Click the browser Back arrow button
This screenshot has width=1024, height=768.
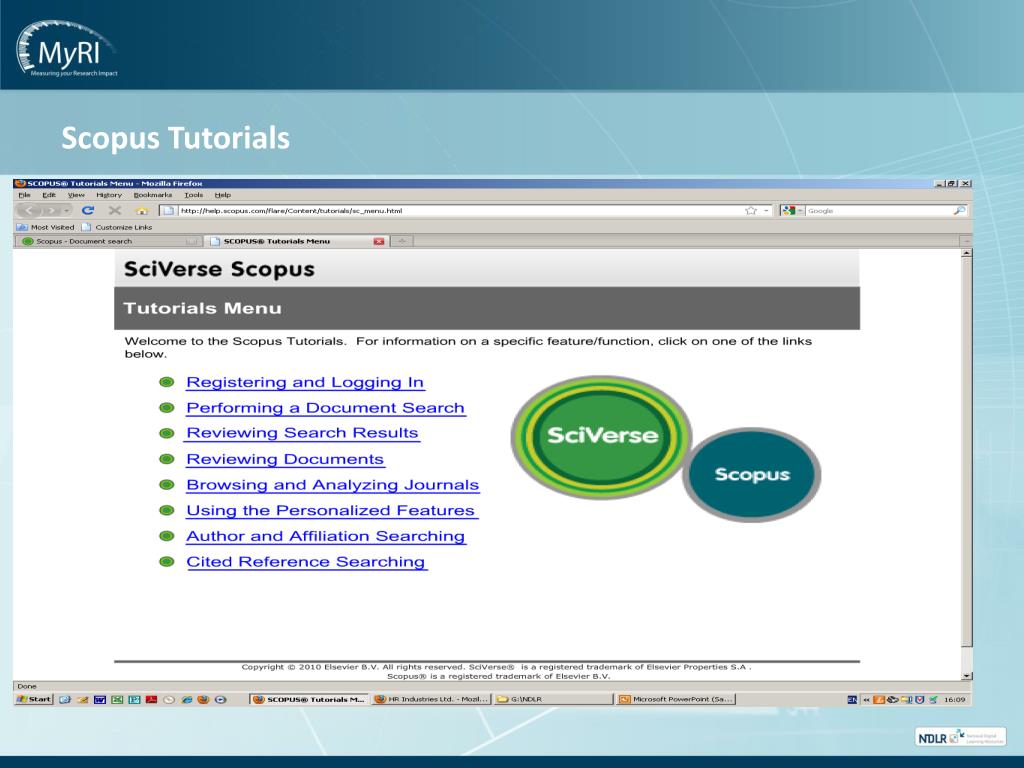(x=30, y=210)
